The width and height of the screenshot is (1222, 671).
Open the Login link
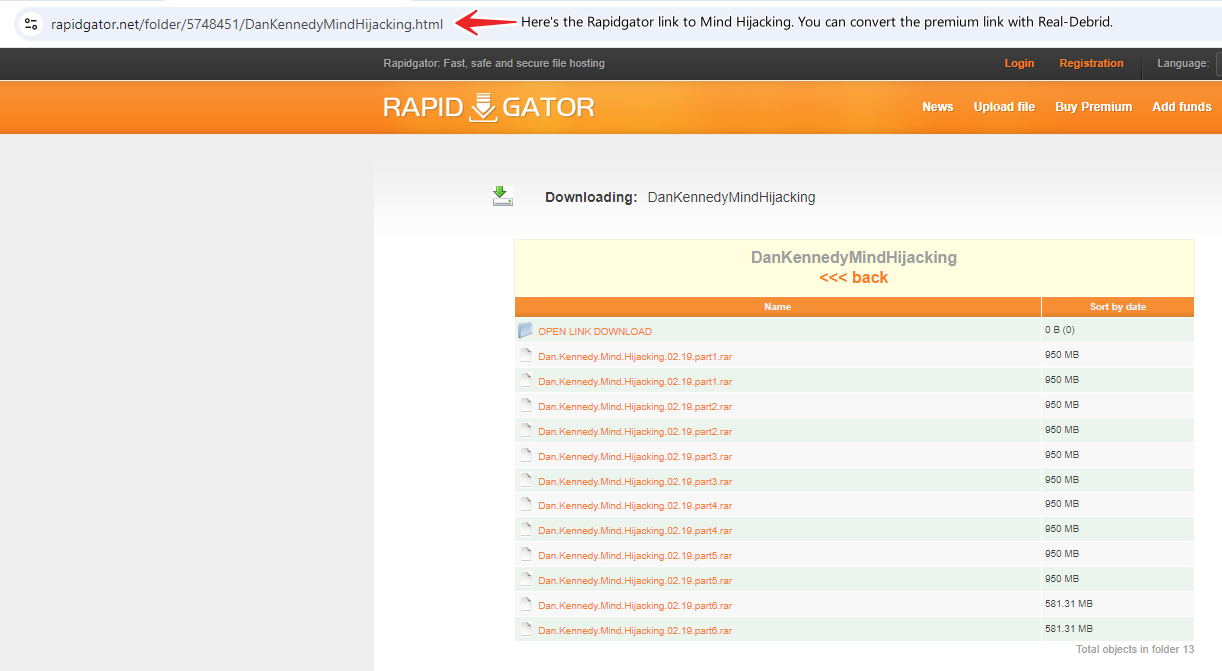[1019, 63]
